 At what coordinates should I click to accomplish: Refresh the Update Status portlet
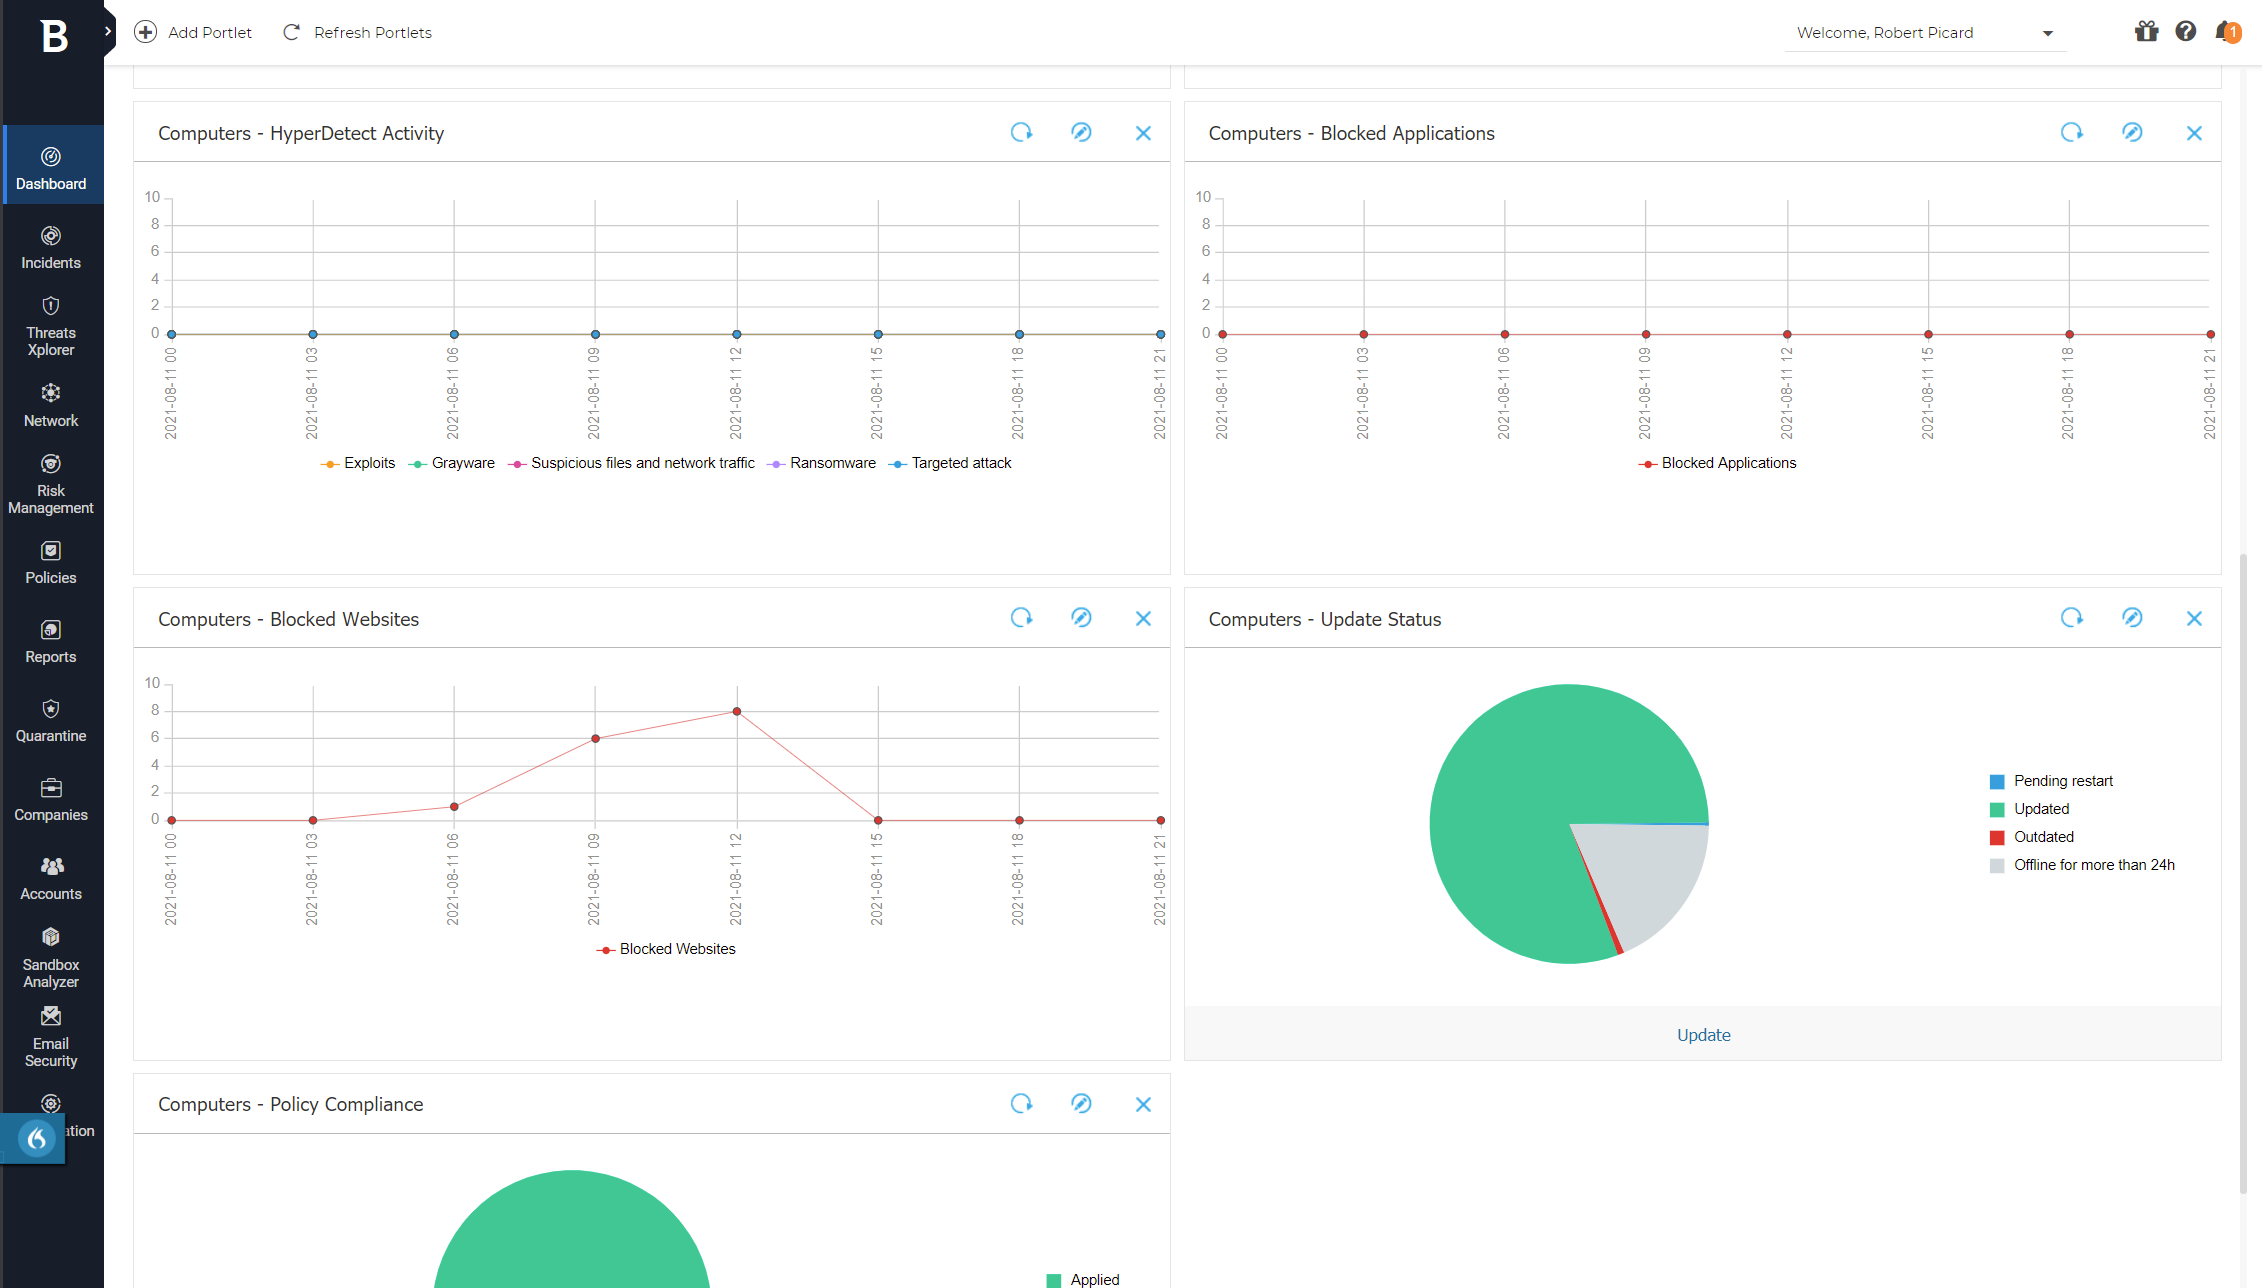(2072, 617)
